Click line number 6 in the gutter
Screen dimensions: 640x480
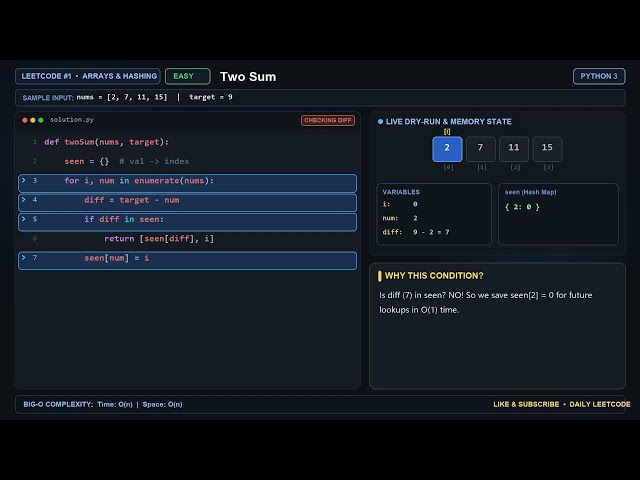(x=35, y=238)
